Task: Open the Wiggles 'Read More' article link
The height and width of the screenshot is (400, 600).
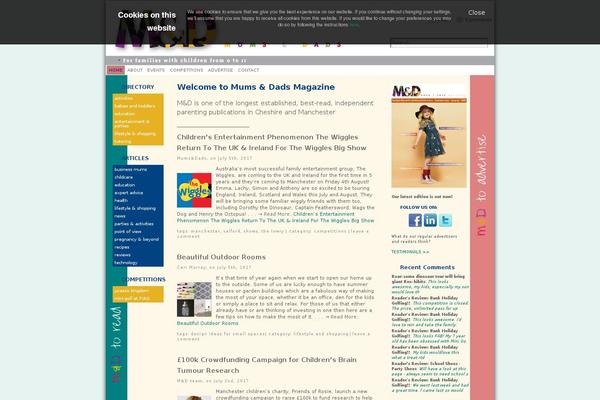Action: [x=276, y=217]
